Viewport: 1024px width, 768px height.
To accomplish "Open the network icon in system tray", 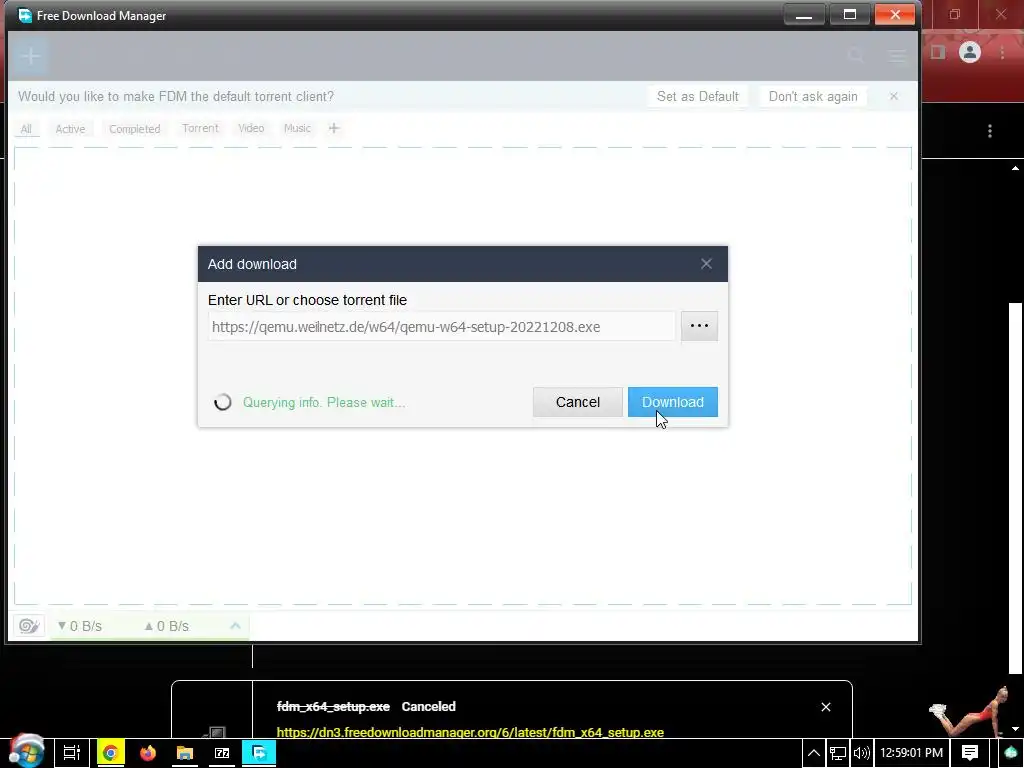I will point(837,753).
